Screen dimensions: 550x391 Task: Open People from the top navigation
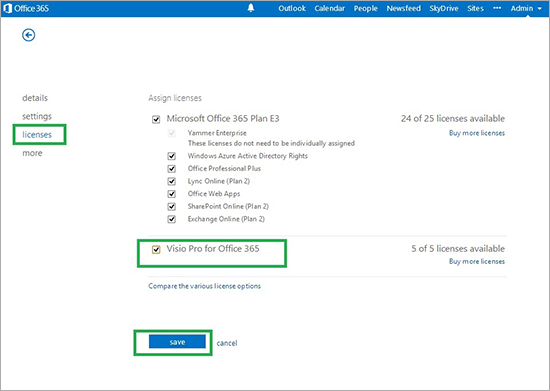(365, 8)
